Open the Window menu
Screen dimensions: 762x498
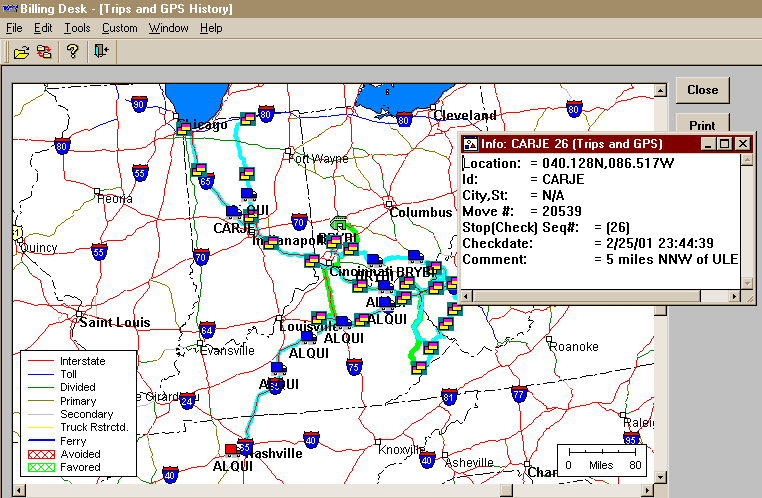click(169, 28)
